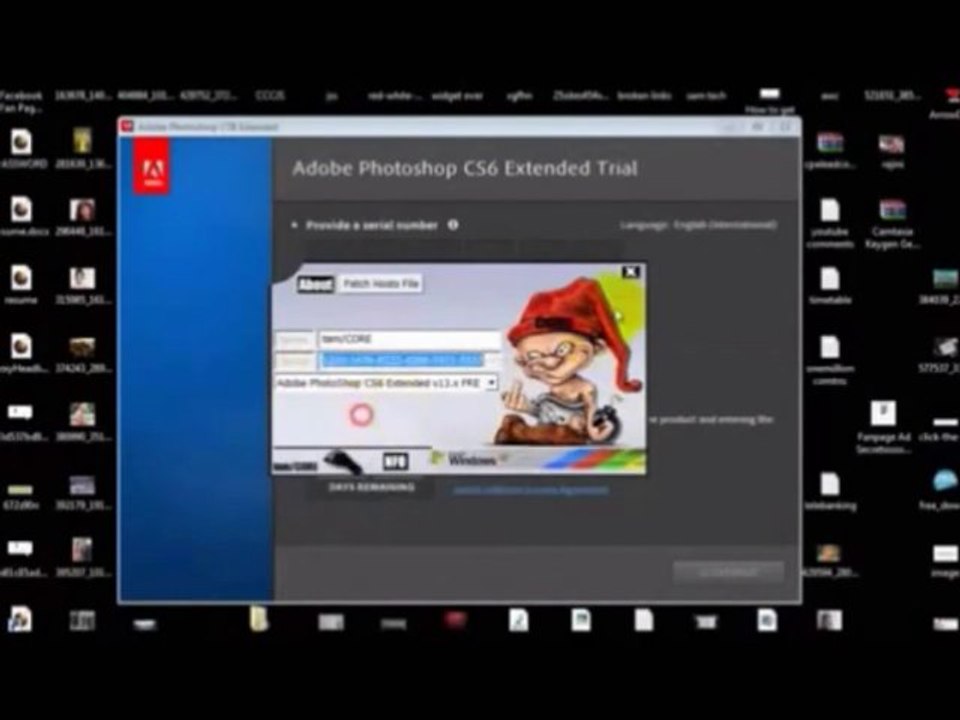Click the Patch Hosts File button
This screenshot has width=960, height=720.
tap(380, 283)
